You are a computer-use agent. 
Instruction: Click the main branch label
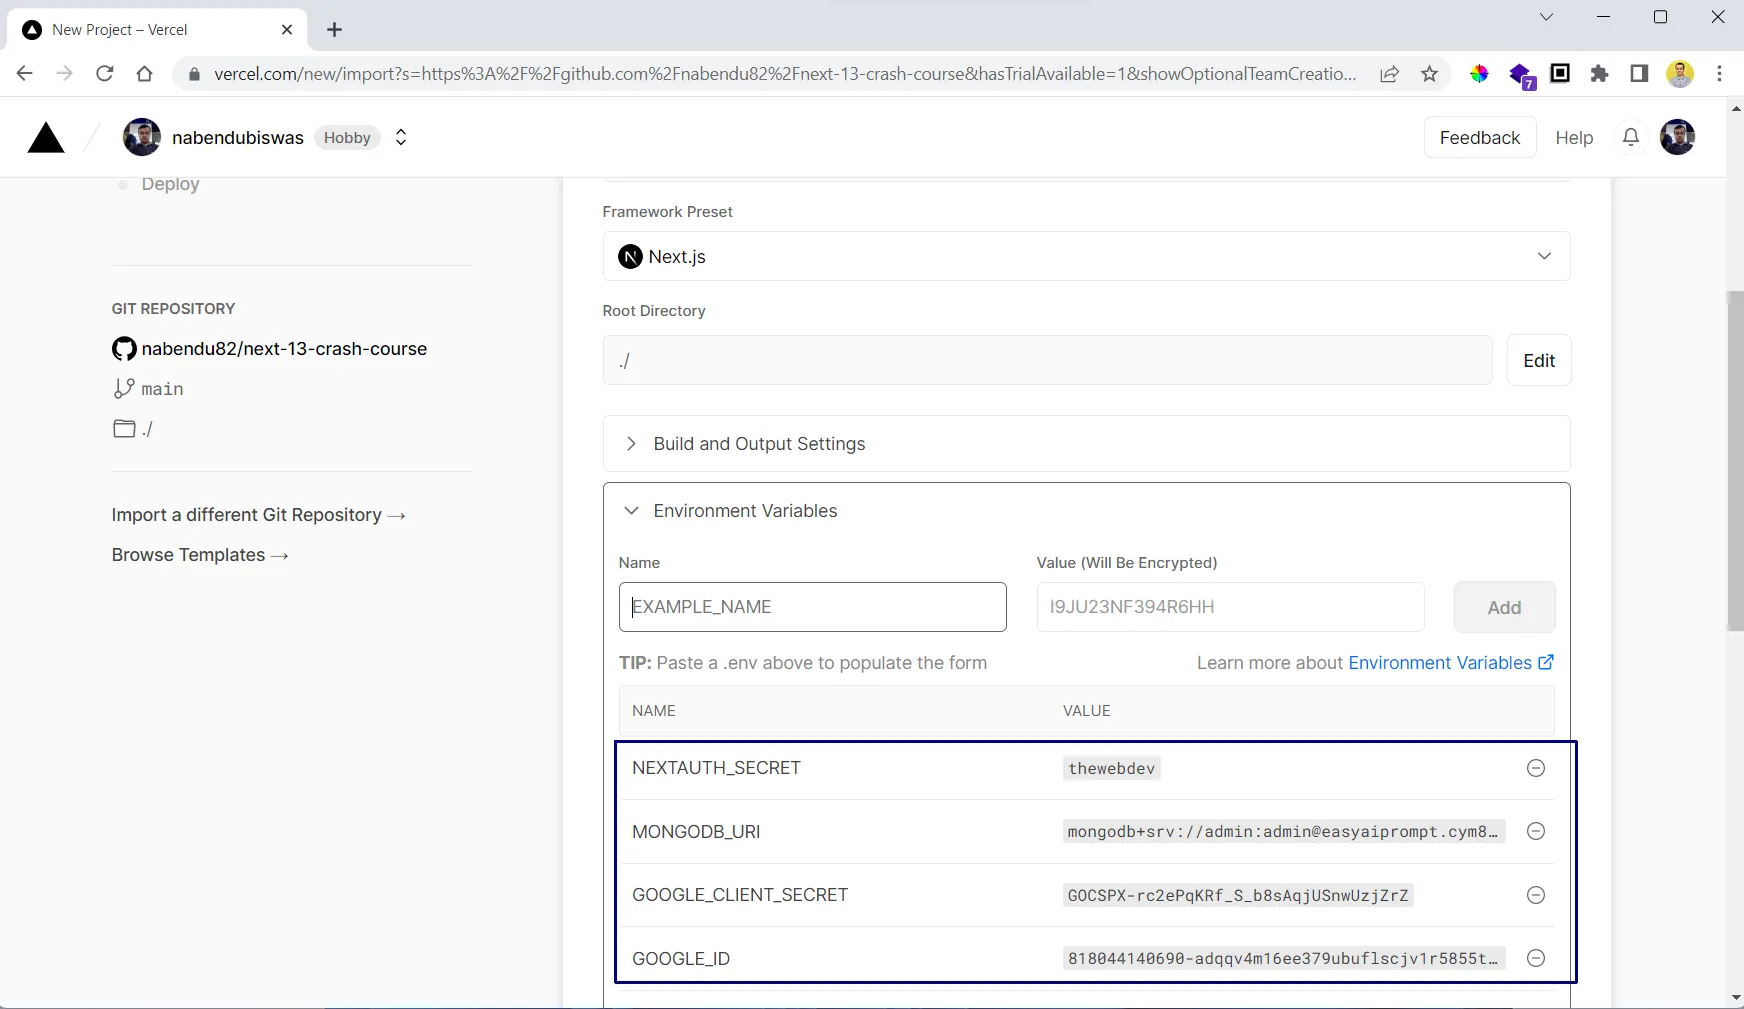162,389
